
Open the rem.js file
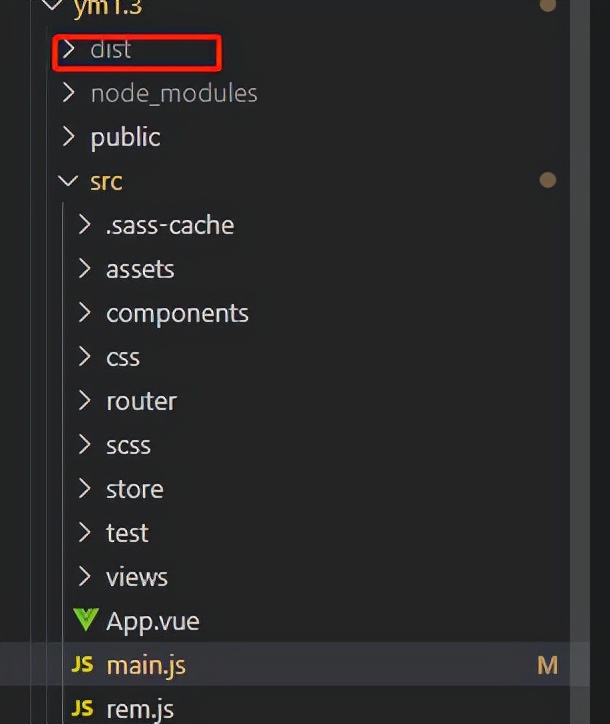tap(141, 709)
